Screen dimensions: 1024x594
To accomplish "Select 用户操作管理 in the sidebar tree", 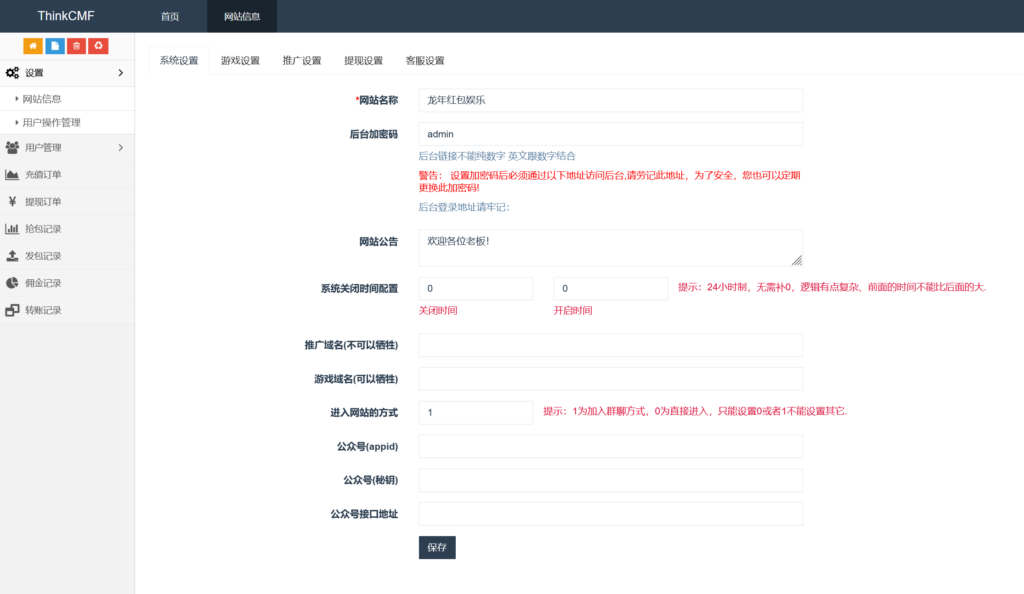I will (51, 122).
